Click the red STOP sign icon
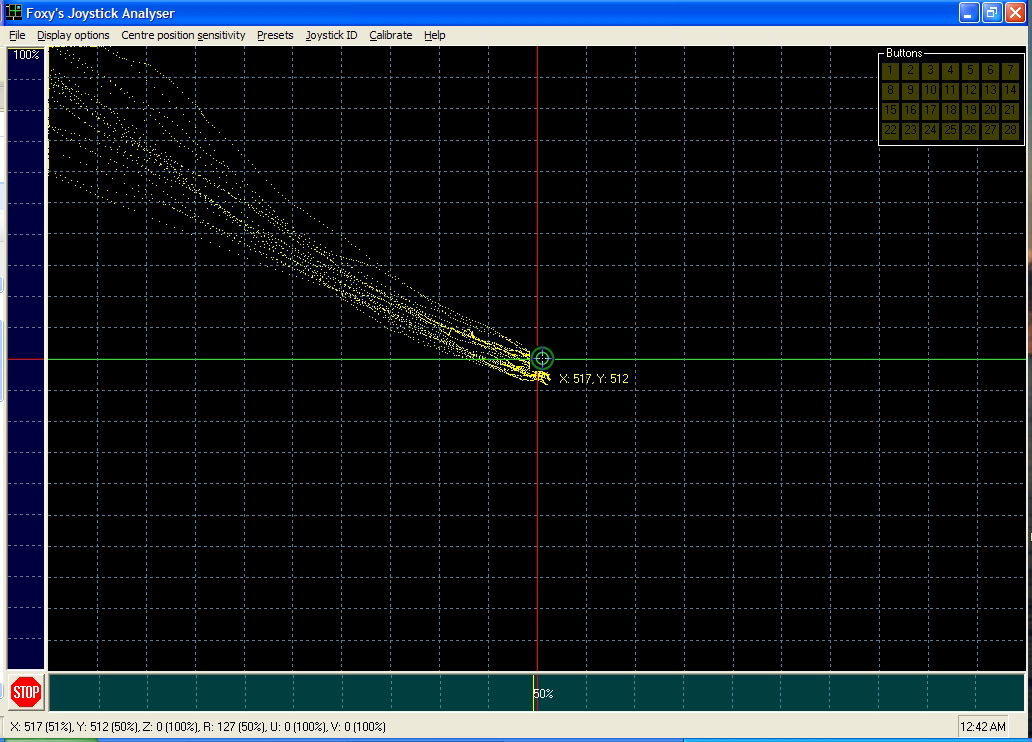 [x=26, y=692]
